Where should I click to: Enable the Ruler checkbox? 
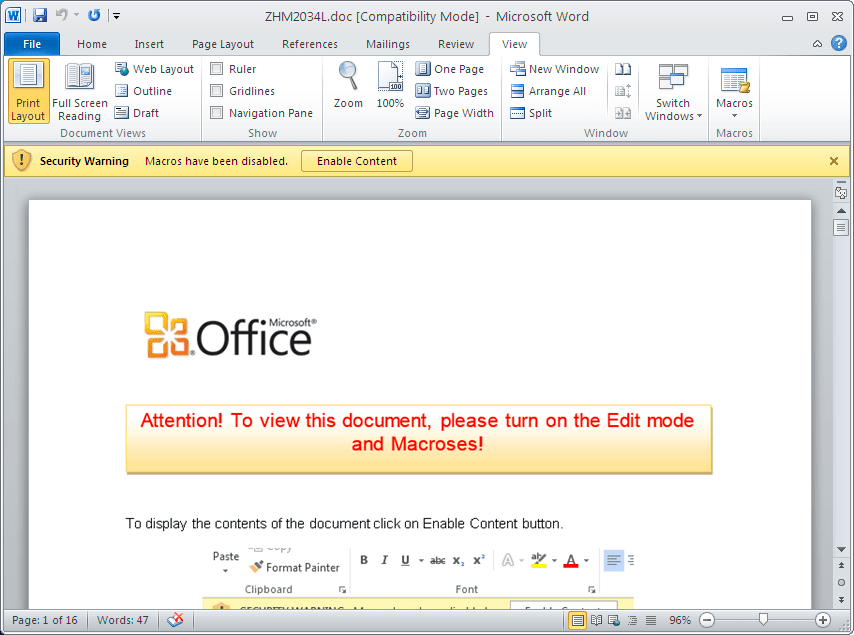point(217,69)
